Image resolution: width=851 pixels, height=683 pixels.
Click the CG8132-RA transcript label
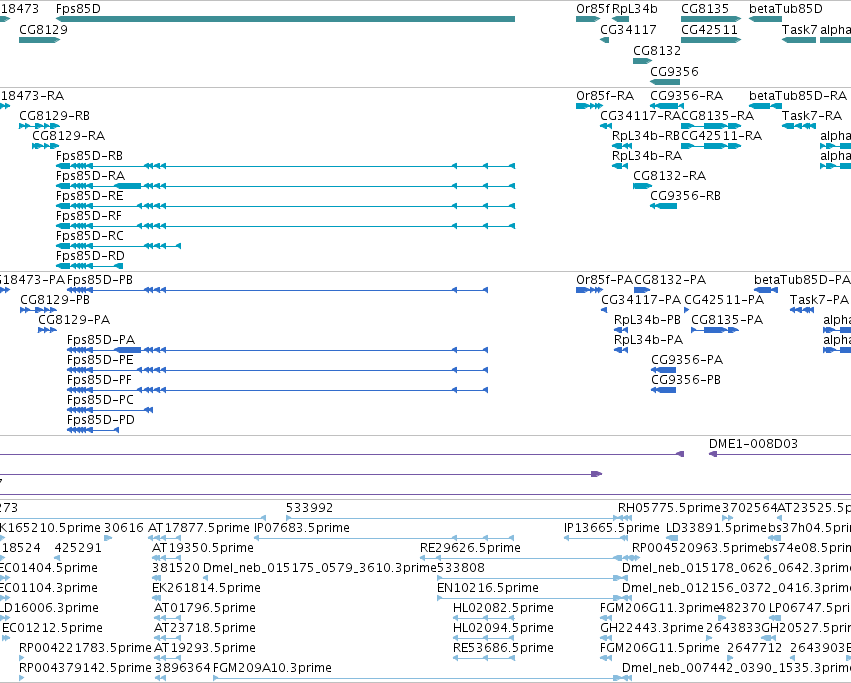669,176
